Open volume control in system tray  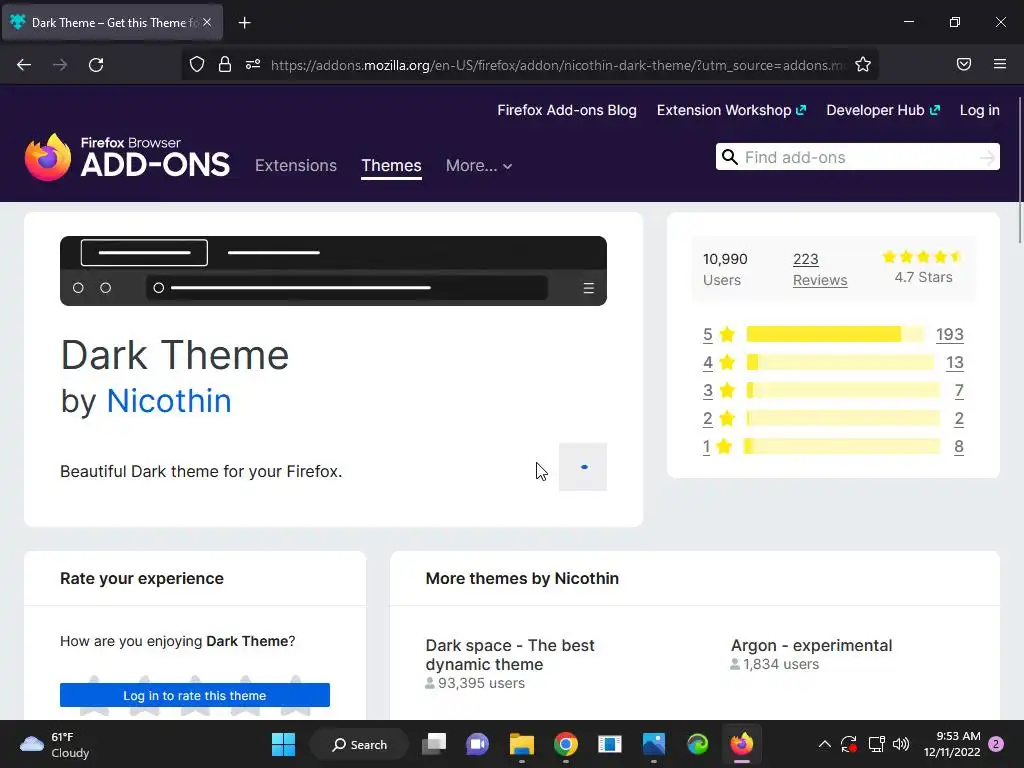pyautogui.click(x=901, y=744)
